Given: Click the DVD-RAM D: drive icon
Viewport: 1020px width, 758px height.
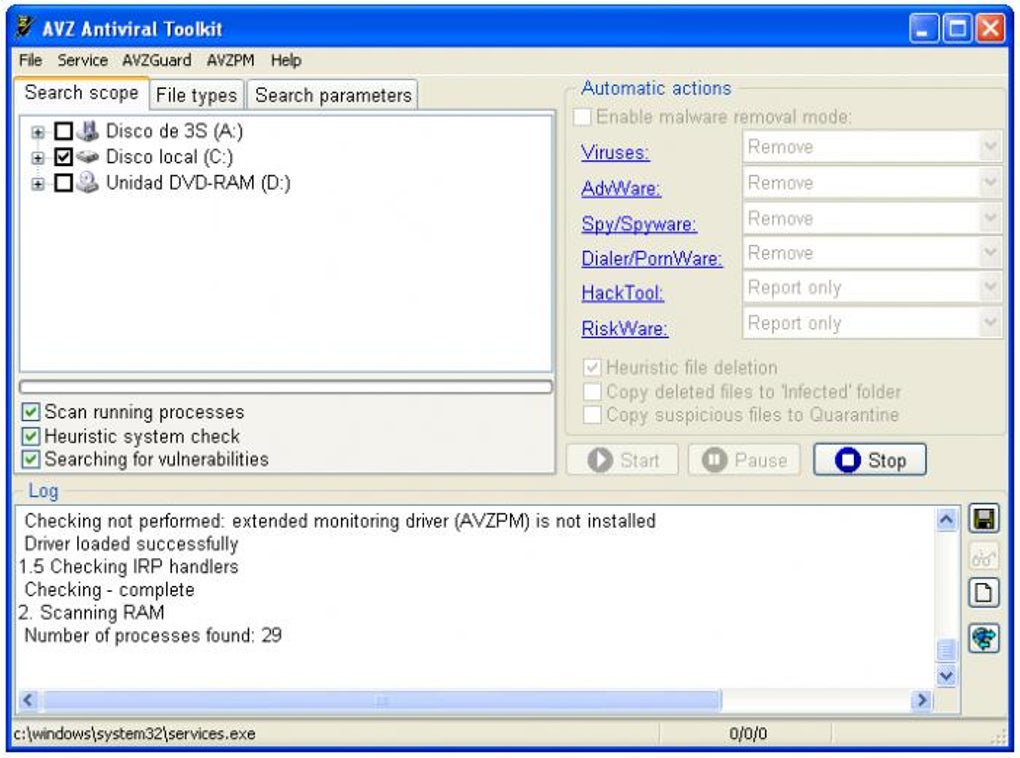Looking at the screenshot, I should click(87, 183).
